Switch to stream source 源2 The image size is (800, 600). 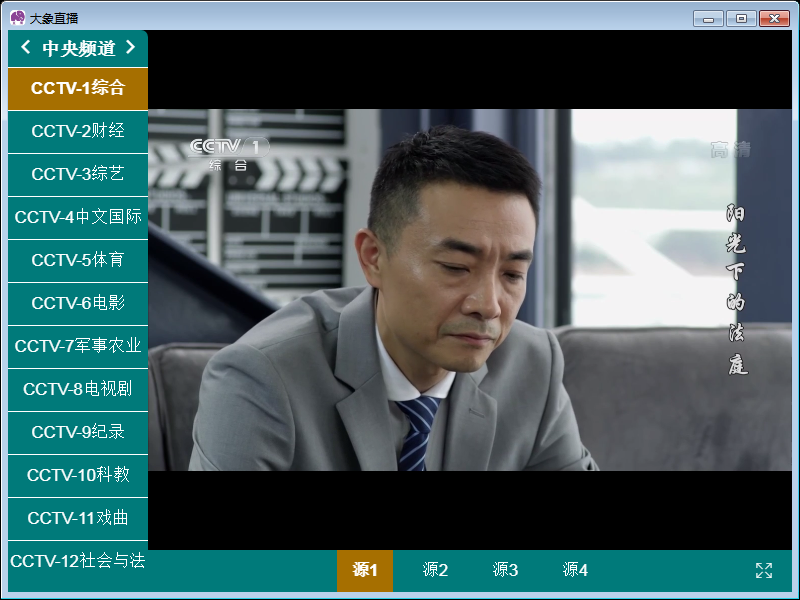pos(435,570)
